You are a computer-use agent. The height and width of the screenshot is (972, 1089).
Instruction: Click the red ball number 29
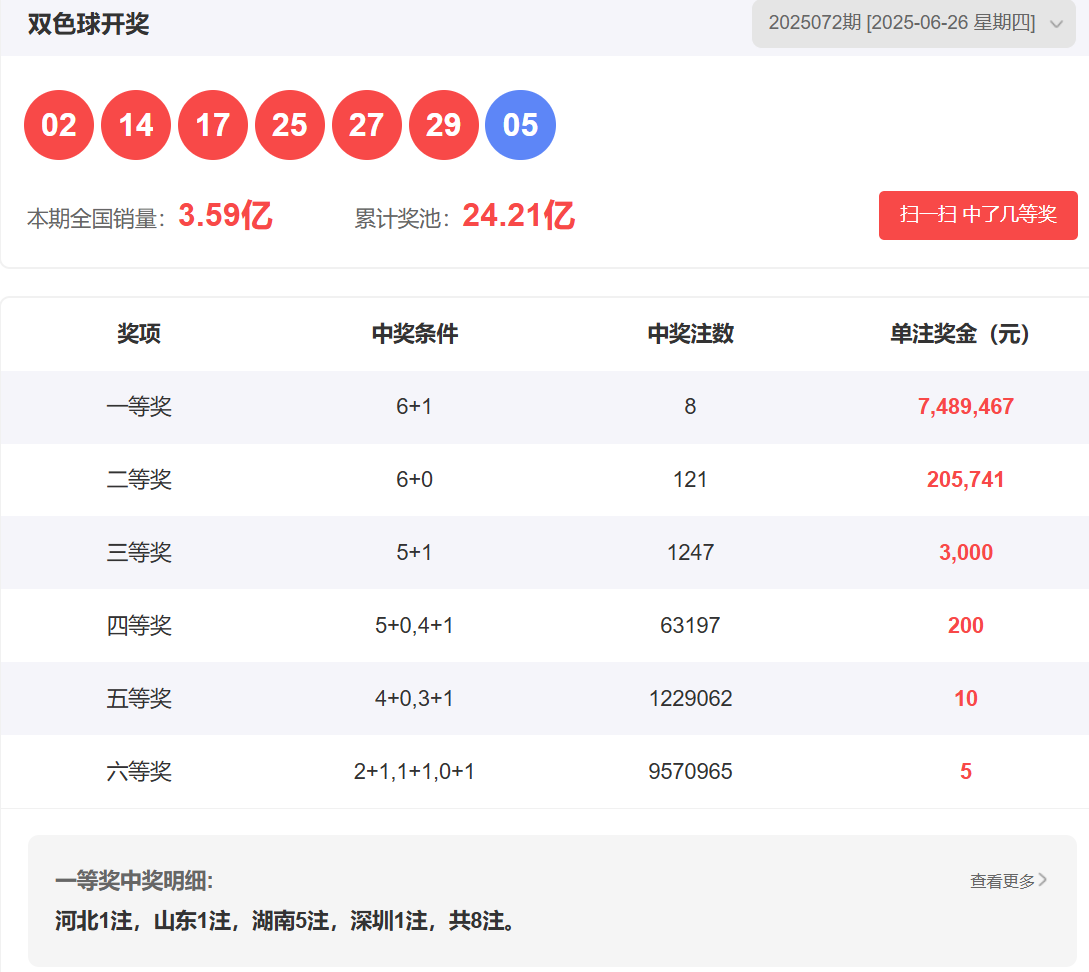[444, 125]
